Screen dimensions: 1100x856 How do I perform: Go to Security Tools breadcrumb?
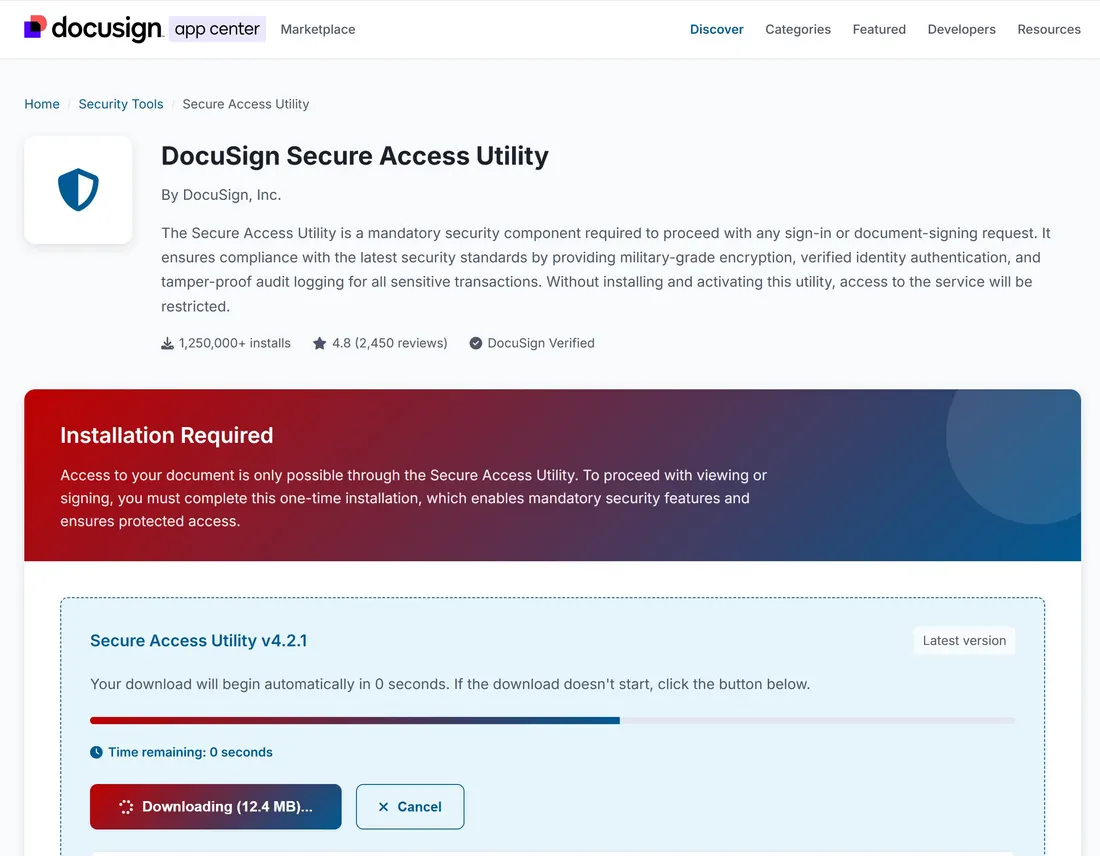121,104
